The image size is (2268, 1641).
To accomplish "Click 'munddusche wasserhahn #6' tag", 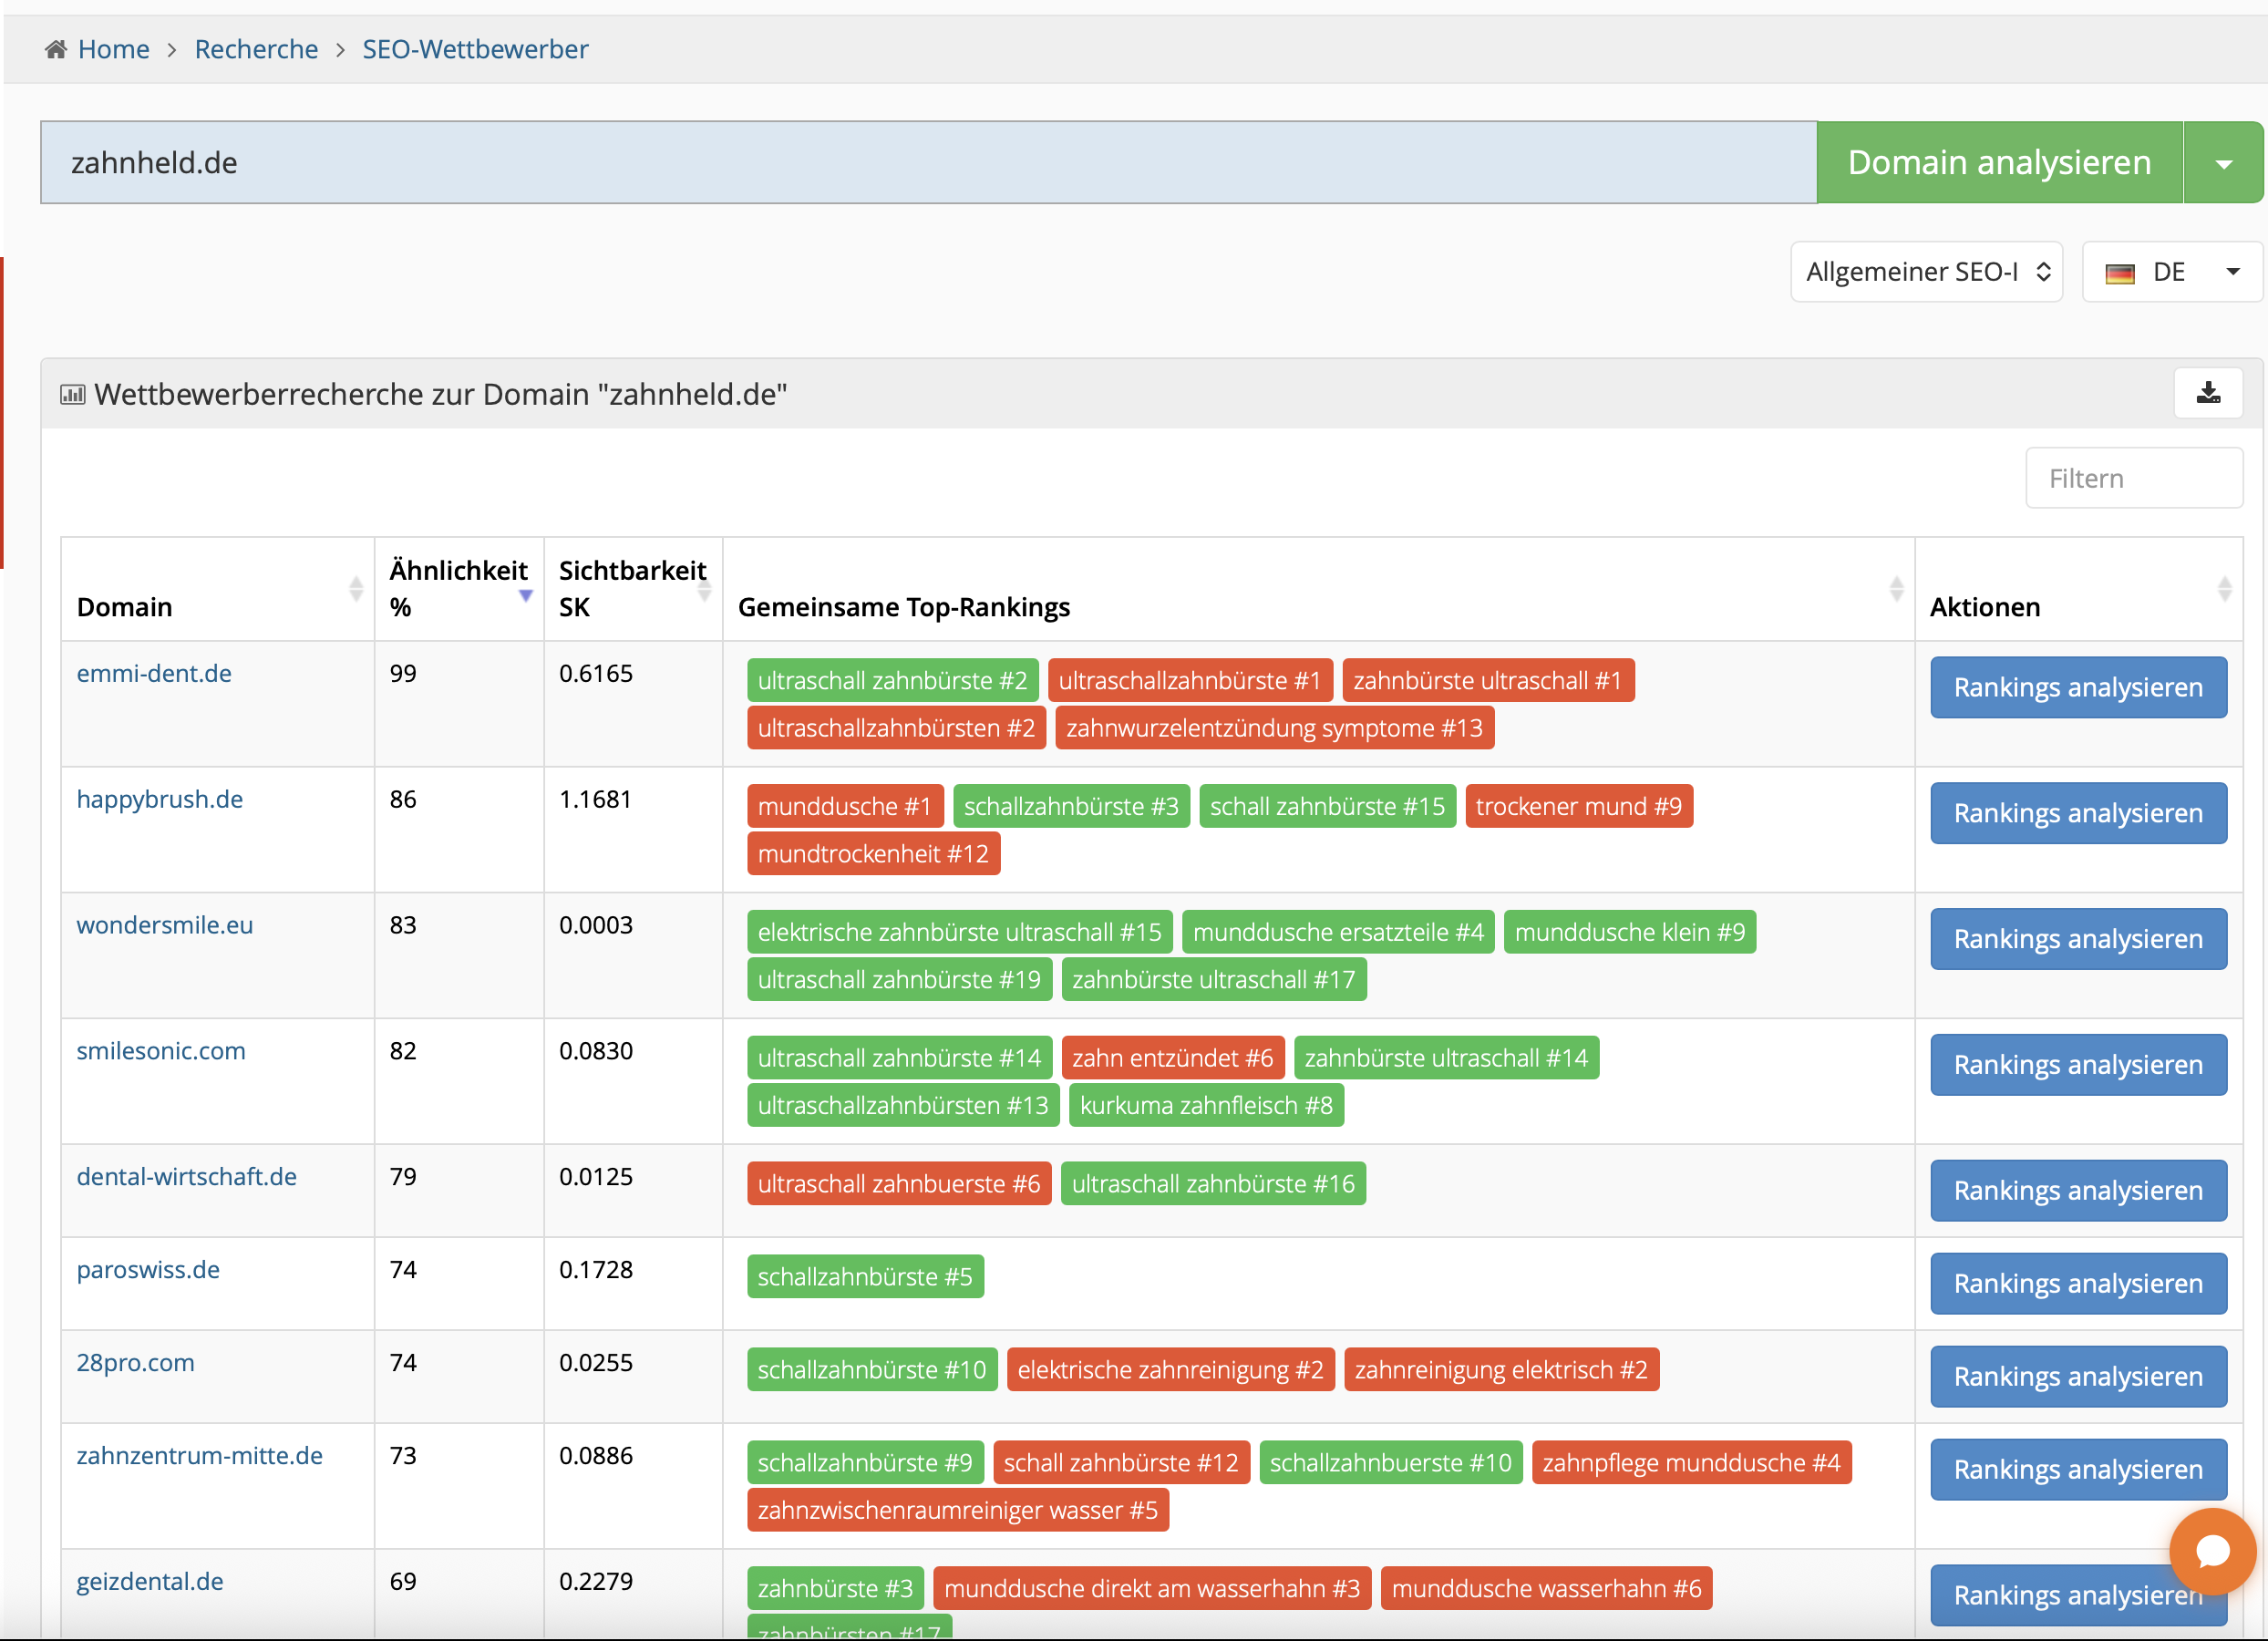I will click(x=1546, y=1590).
